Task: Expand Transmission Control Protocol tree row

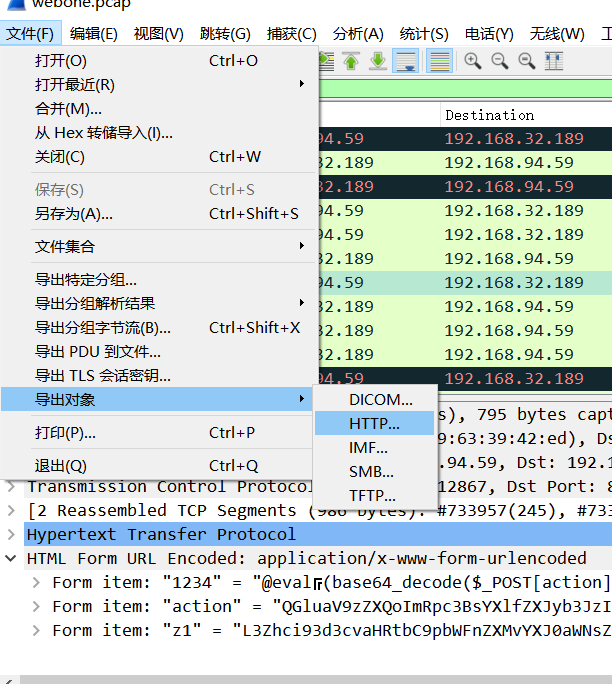Action: (x=11, y=486)
